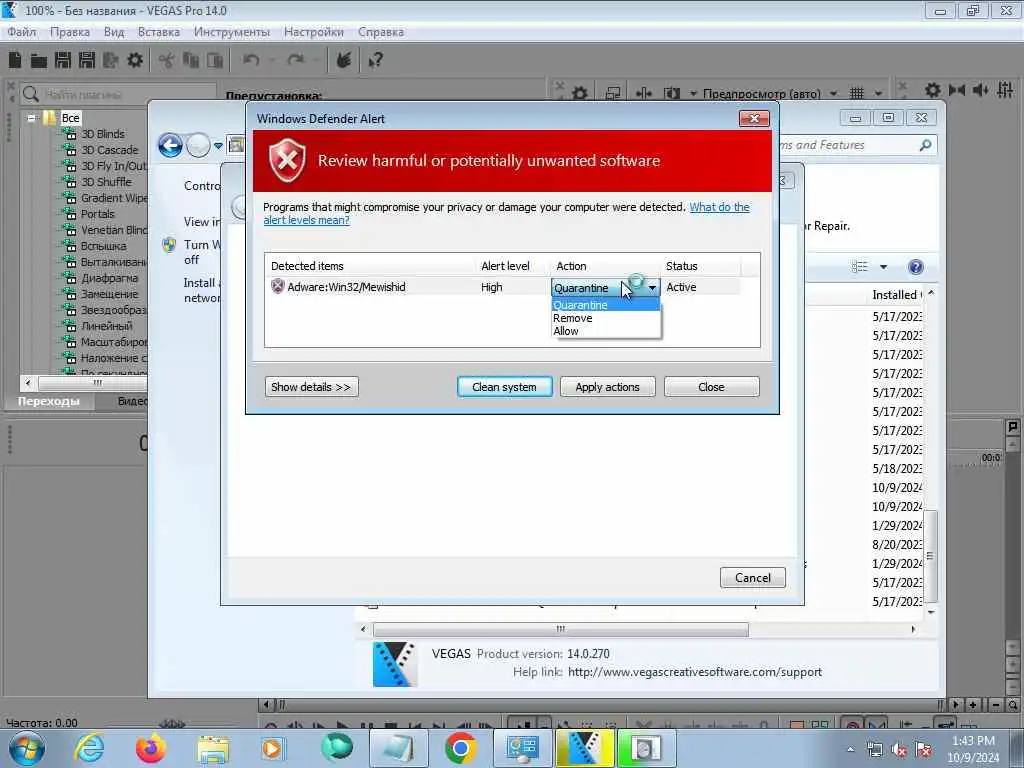
Task: Click Close button in Defender alert
Action: [x=711, y=387]
